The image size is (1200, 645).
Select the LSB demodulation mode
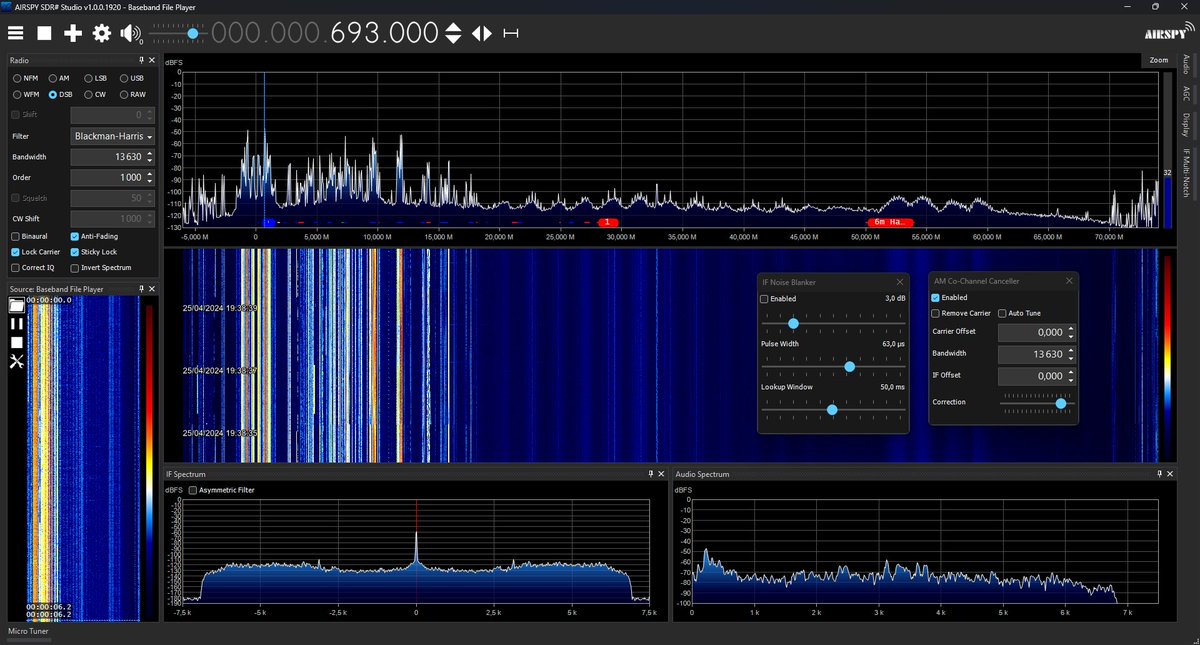[x=96, y=78]
